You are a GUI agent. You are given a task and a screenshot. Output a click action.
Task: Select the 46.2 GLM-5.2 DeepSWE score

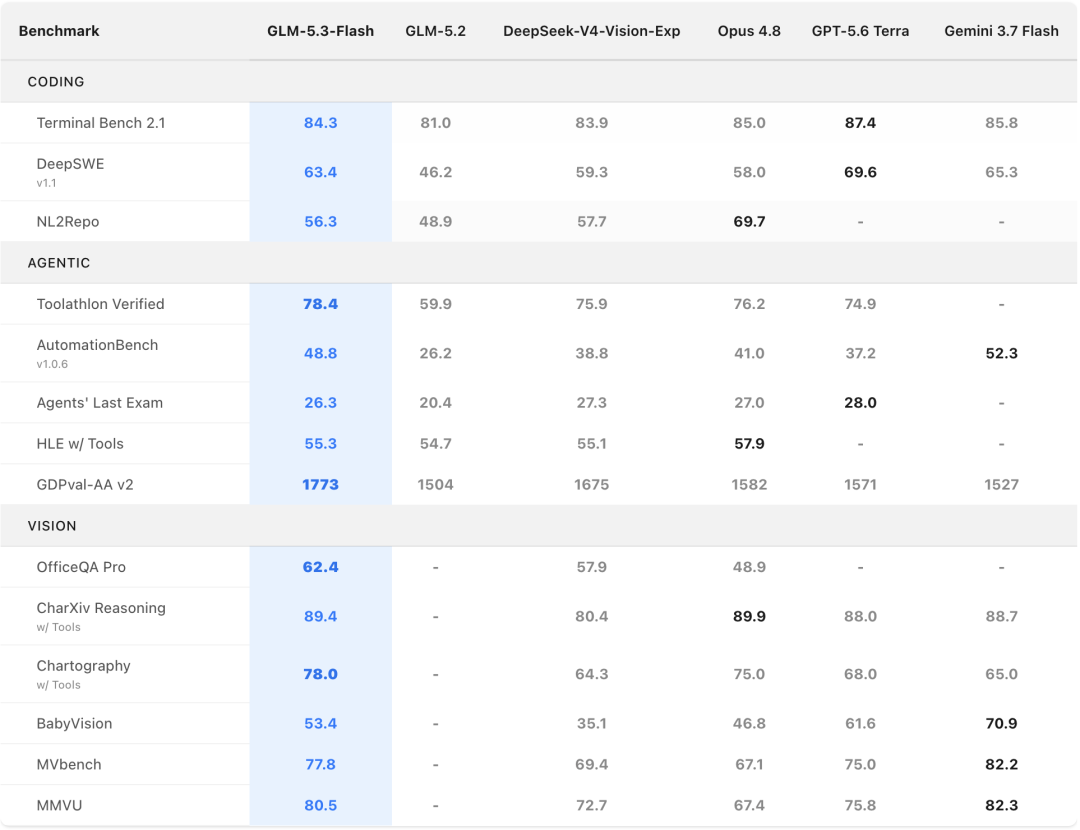[435, 172]
